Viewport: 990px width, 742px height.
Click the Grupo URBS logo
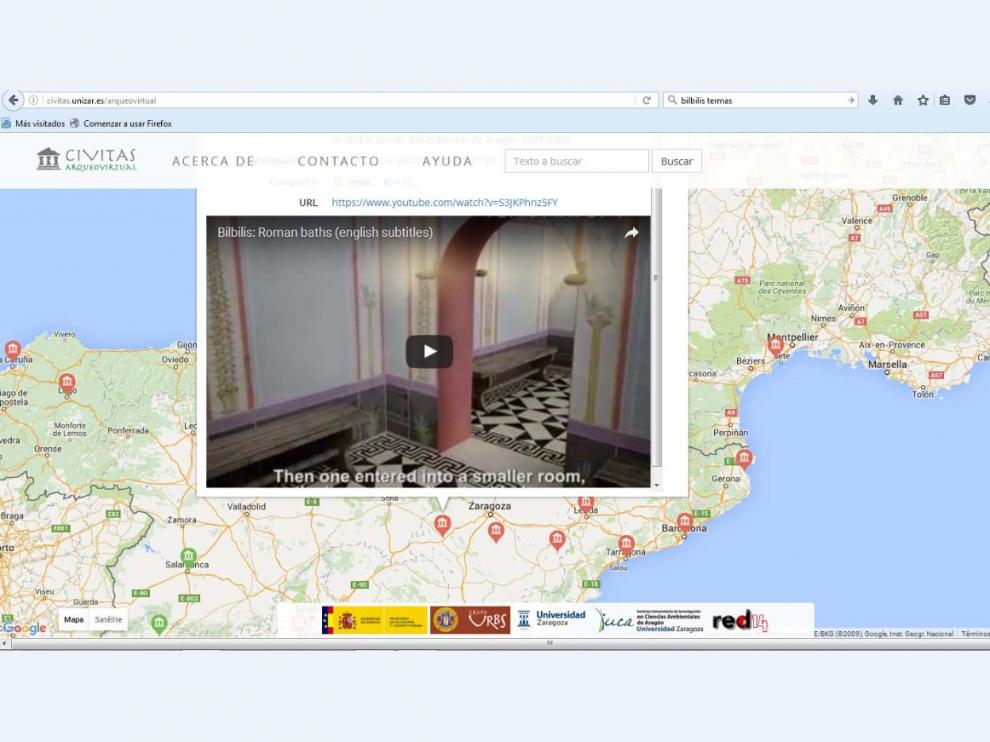click(470, 621)
